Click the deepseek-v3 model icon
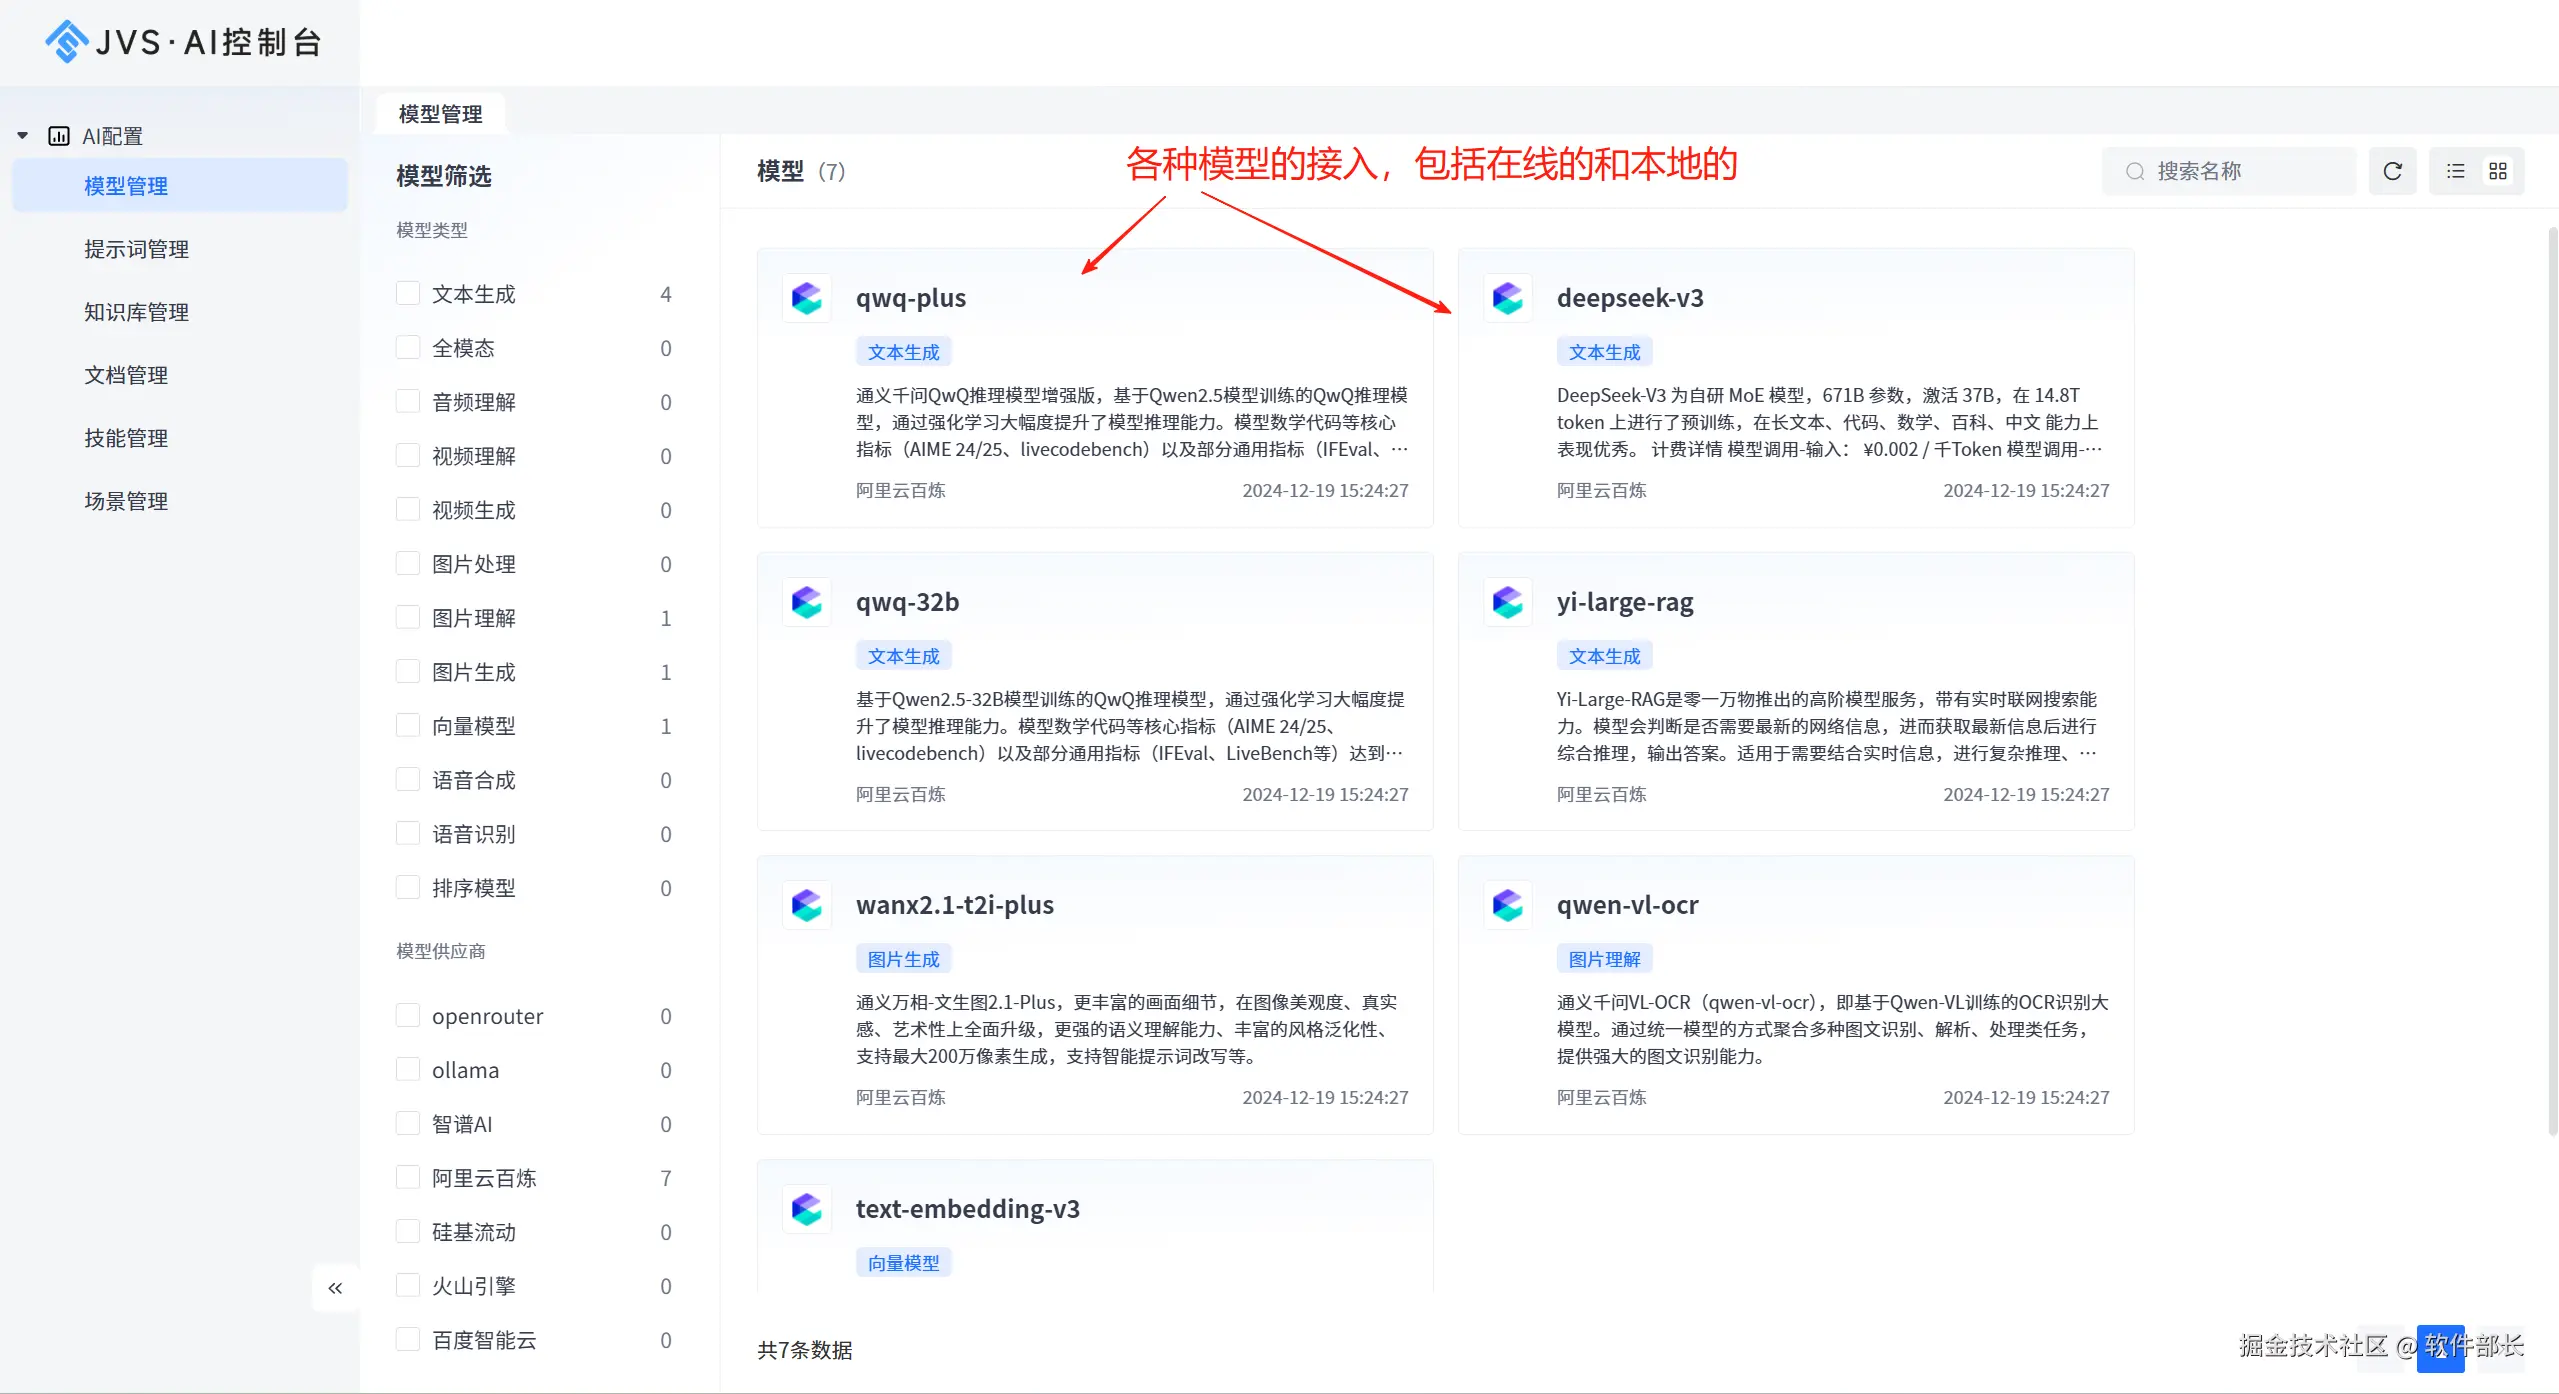Viewport: 2559px width, 1394px height. [x=1507, y=298]
